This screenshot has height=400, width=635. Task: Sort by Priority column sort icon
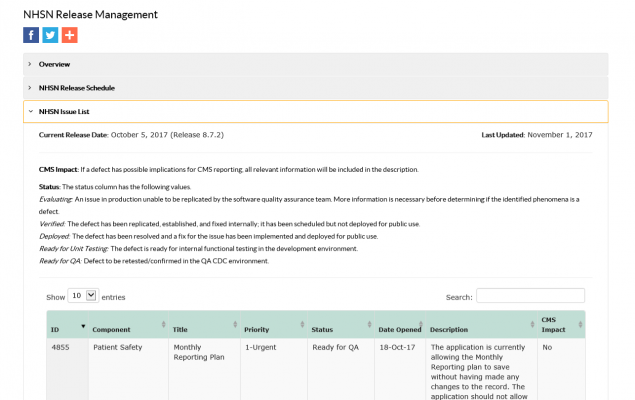pos(300,325)
